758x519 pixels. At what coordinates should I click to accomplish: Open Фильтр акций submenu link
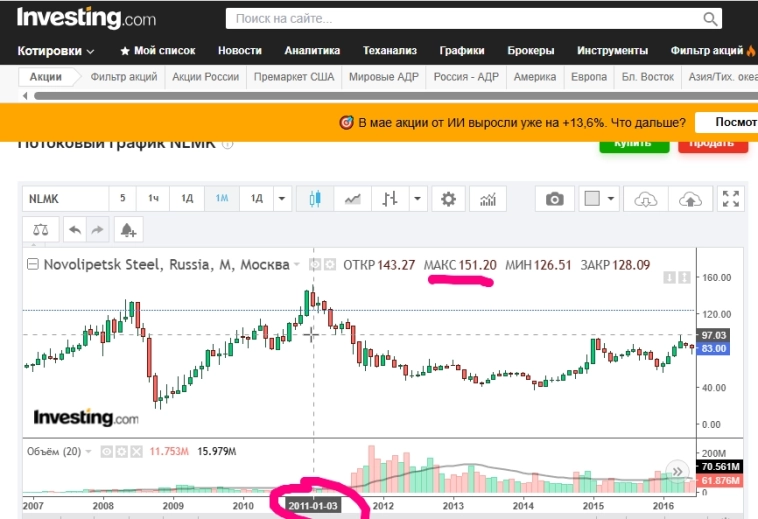[124, 77]
